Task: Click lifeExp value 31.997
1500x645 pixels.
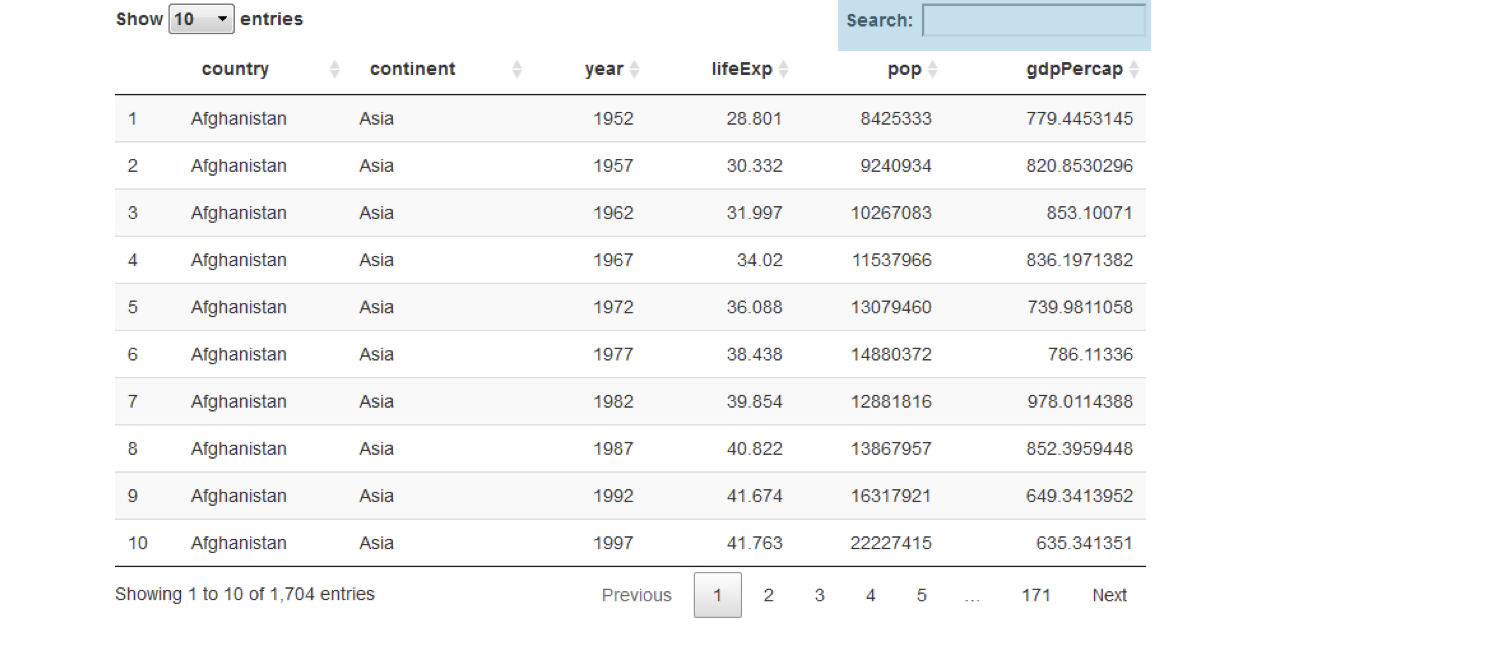Action: tap(754, 212)
